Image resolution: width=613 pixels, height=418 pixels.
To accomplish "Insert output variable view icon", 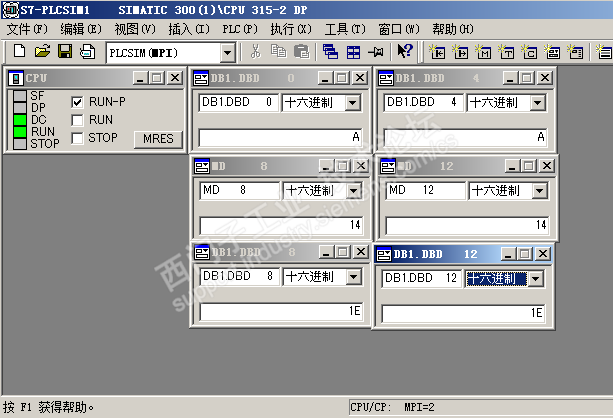I will (460, 52).
